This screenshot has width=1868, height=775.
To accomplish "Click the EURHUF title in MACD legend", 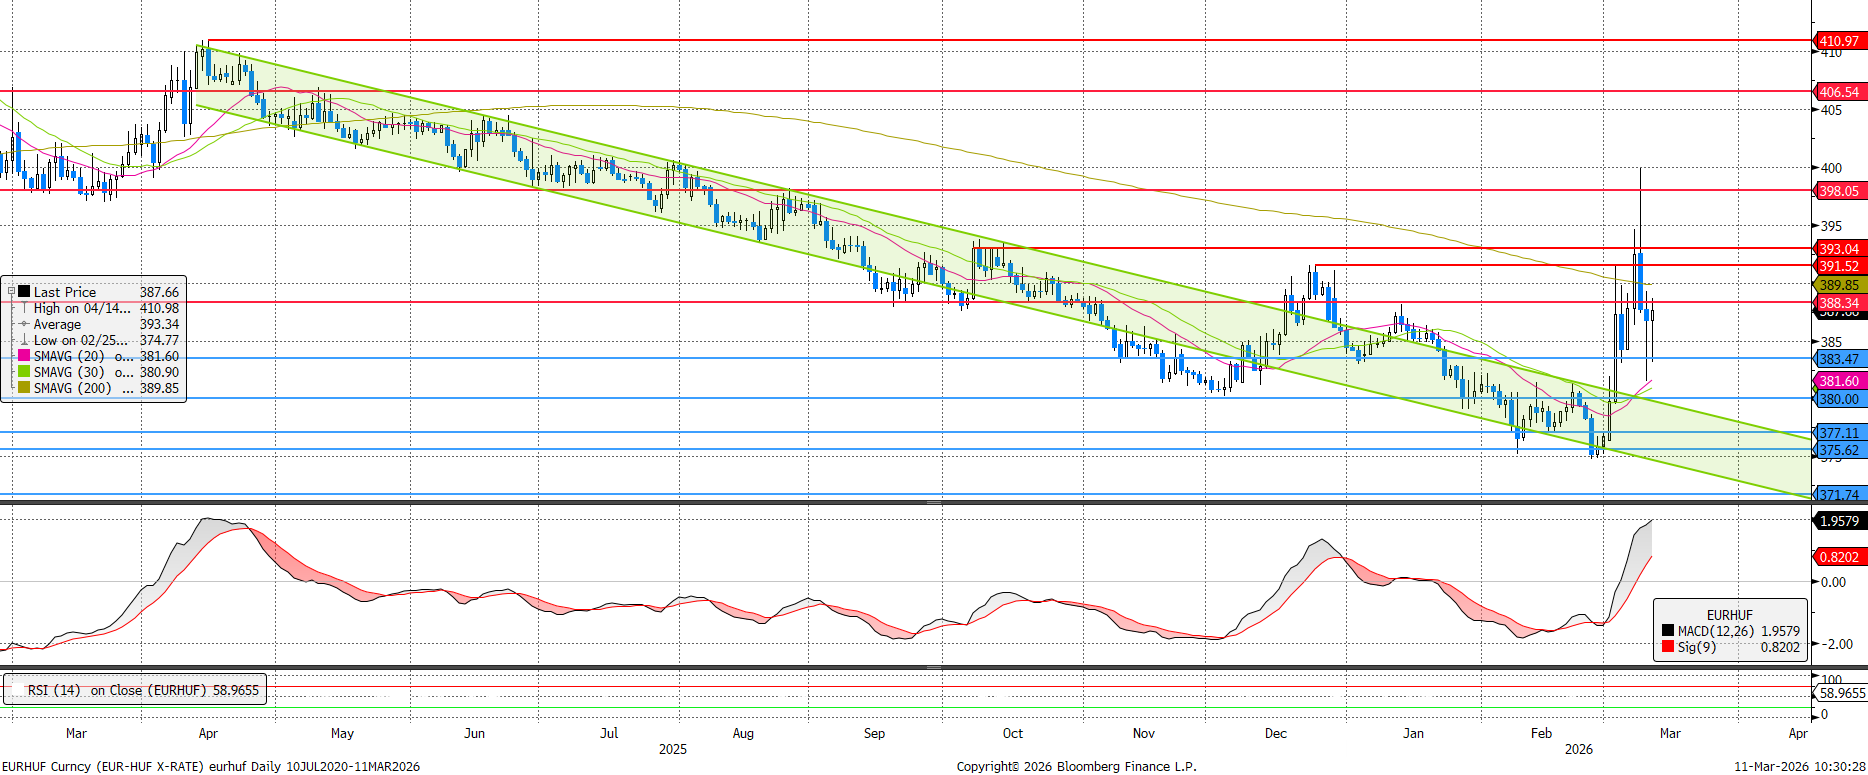I will (1729, 615).
